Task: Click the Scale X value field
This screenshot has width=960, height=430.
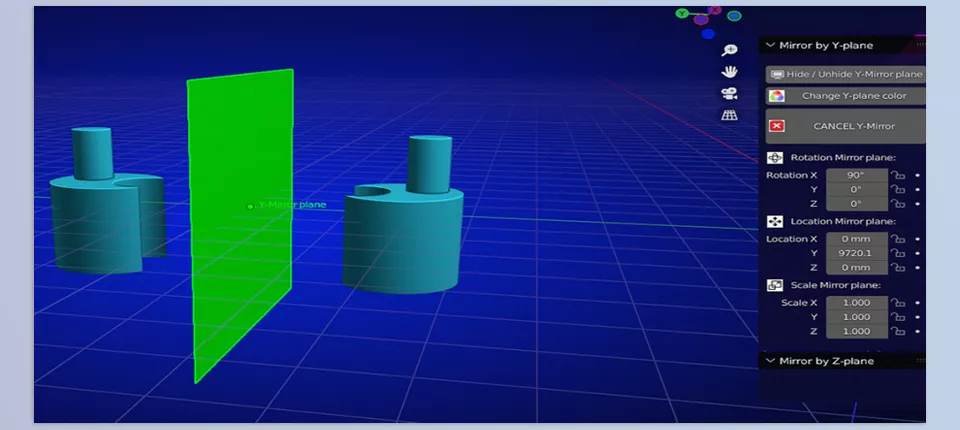Action: pos(856,303)
